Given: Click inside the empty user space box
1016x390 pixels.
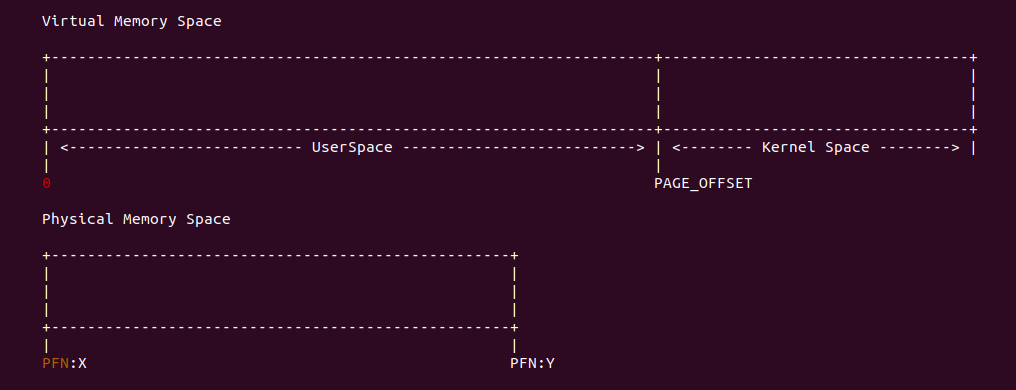Looking at the screenshot, I should click(x=352, y=93).
